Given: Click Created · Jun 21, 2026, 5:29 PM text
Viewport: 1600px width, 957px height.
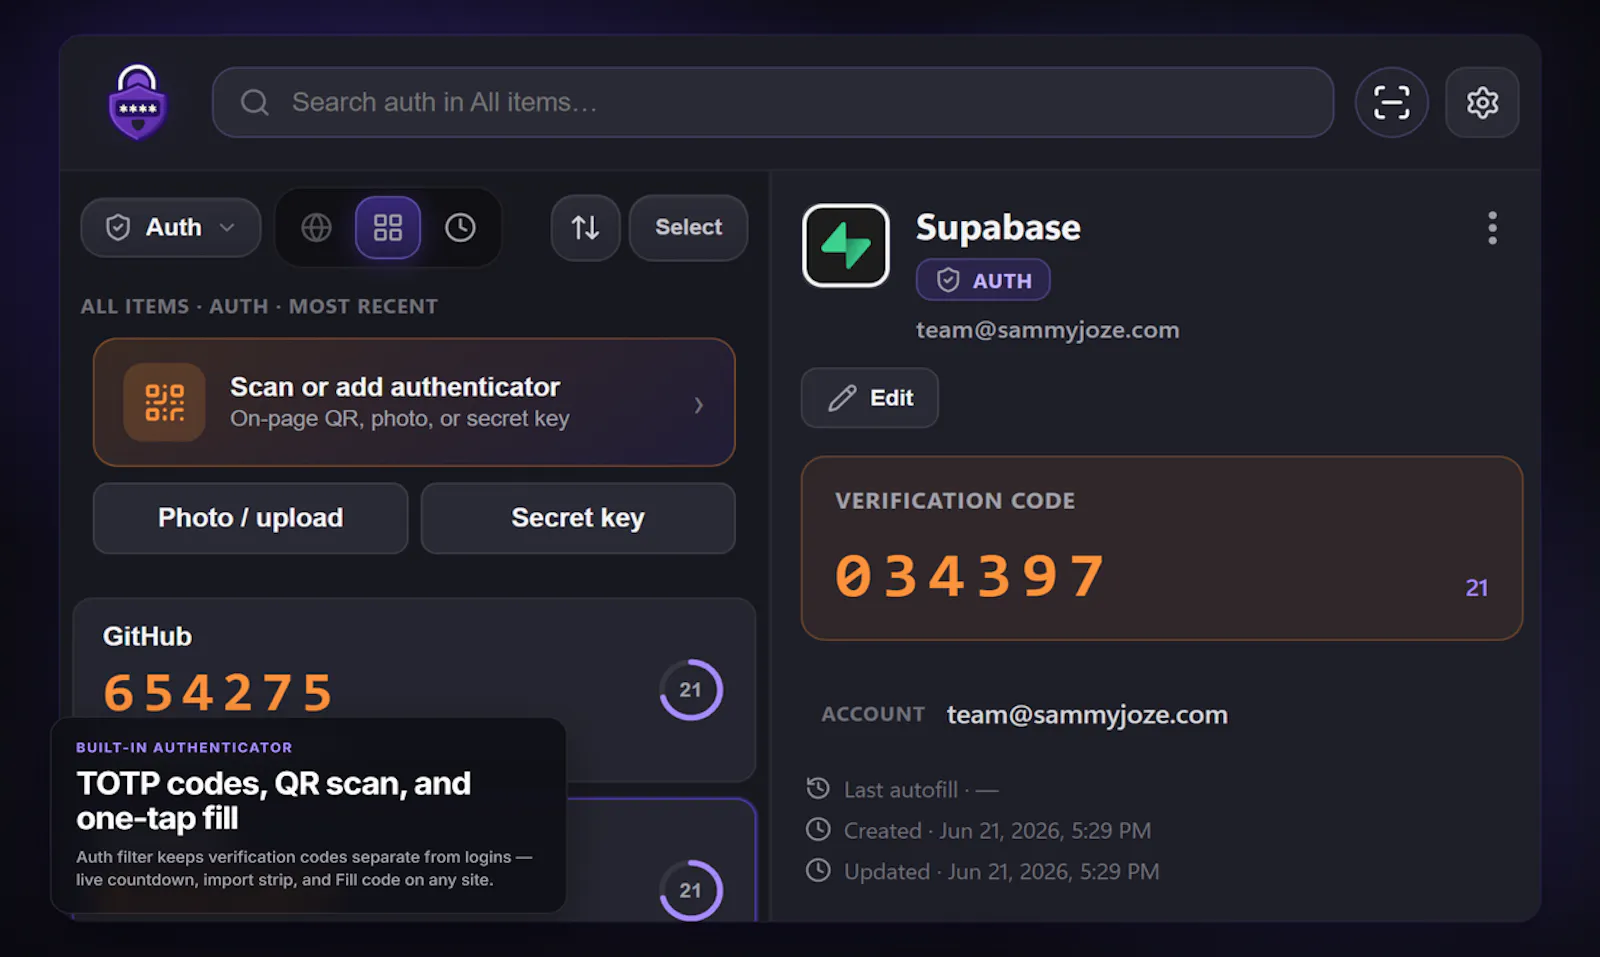Looking at the screenshot, I should (997, 831).
